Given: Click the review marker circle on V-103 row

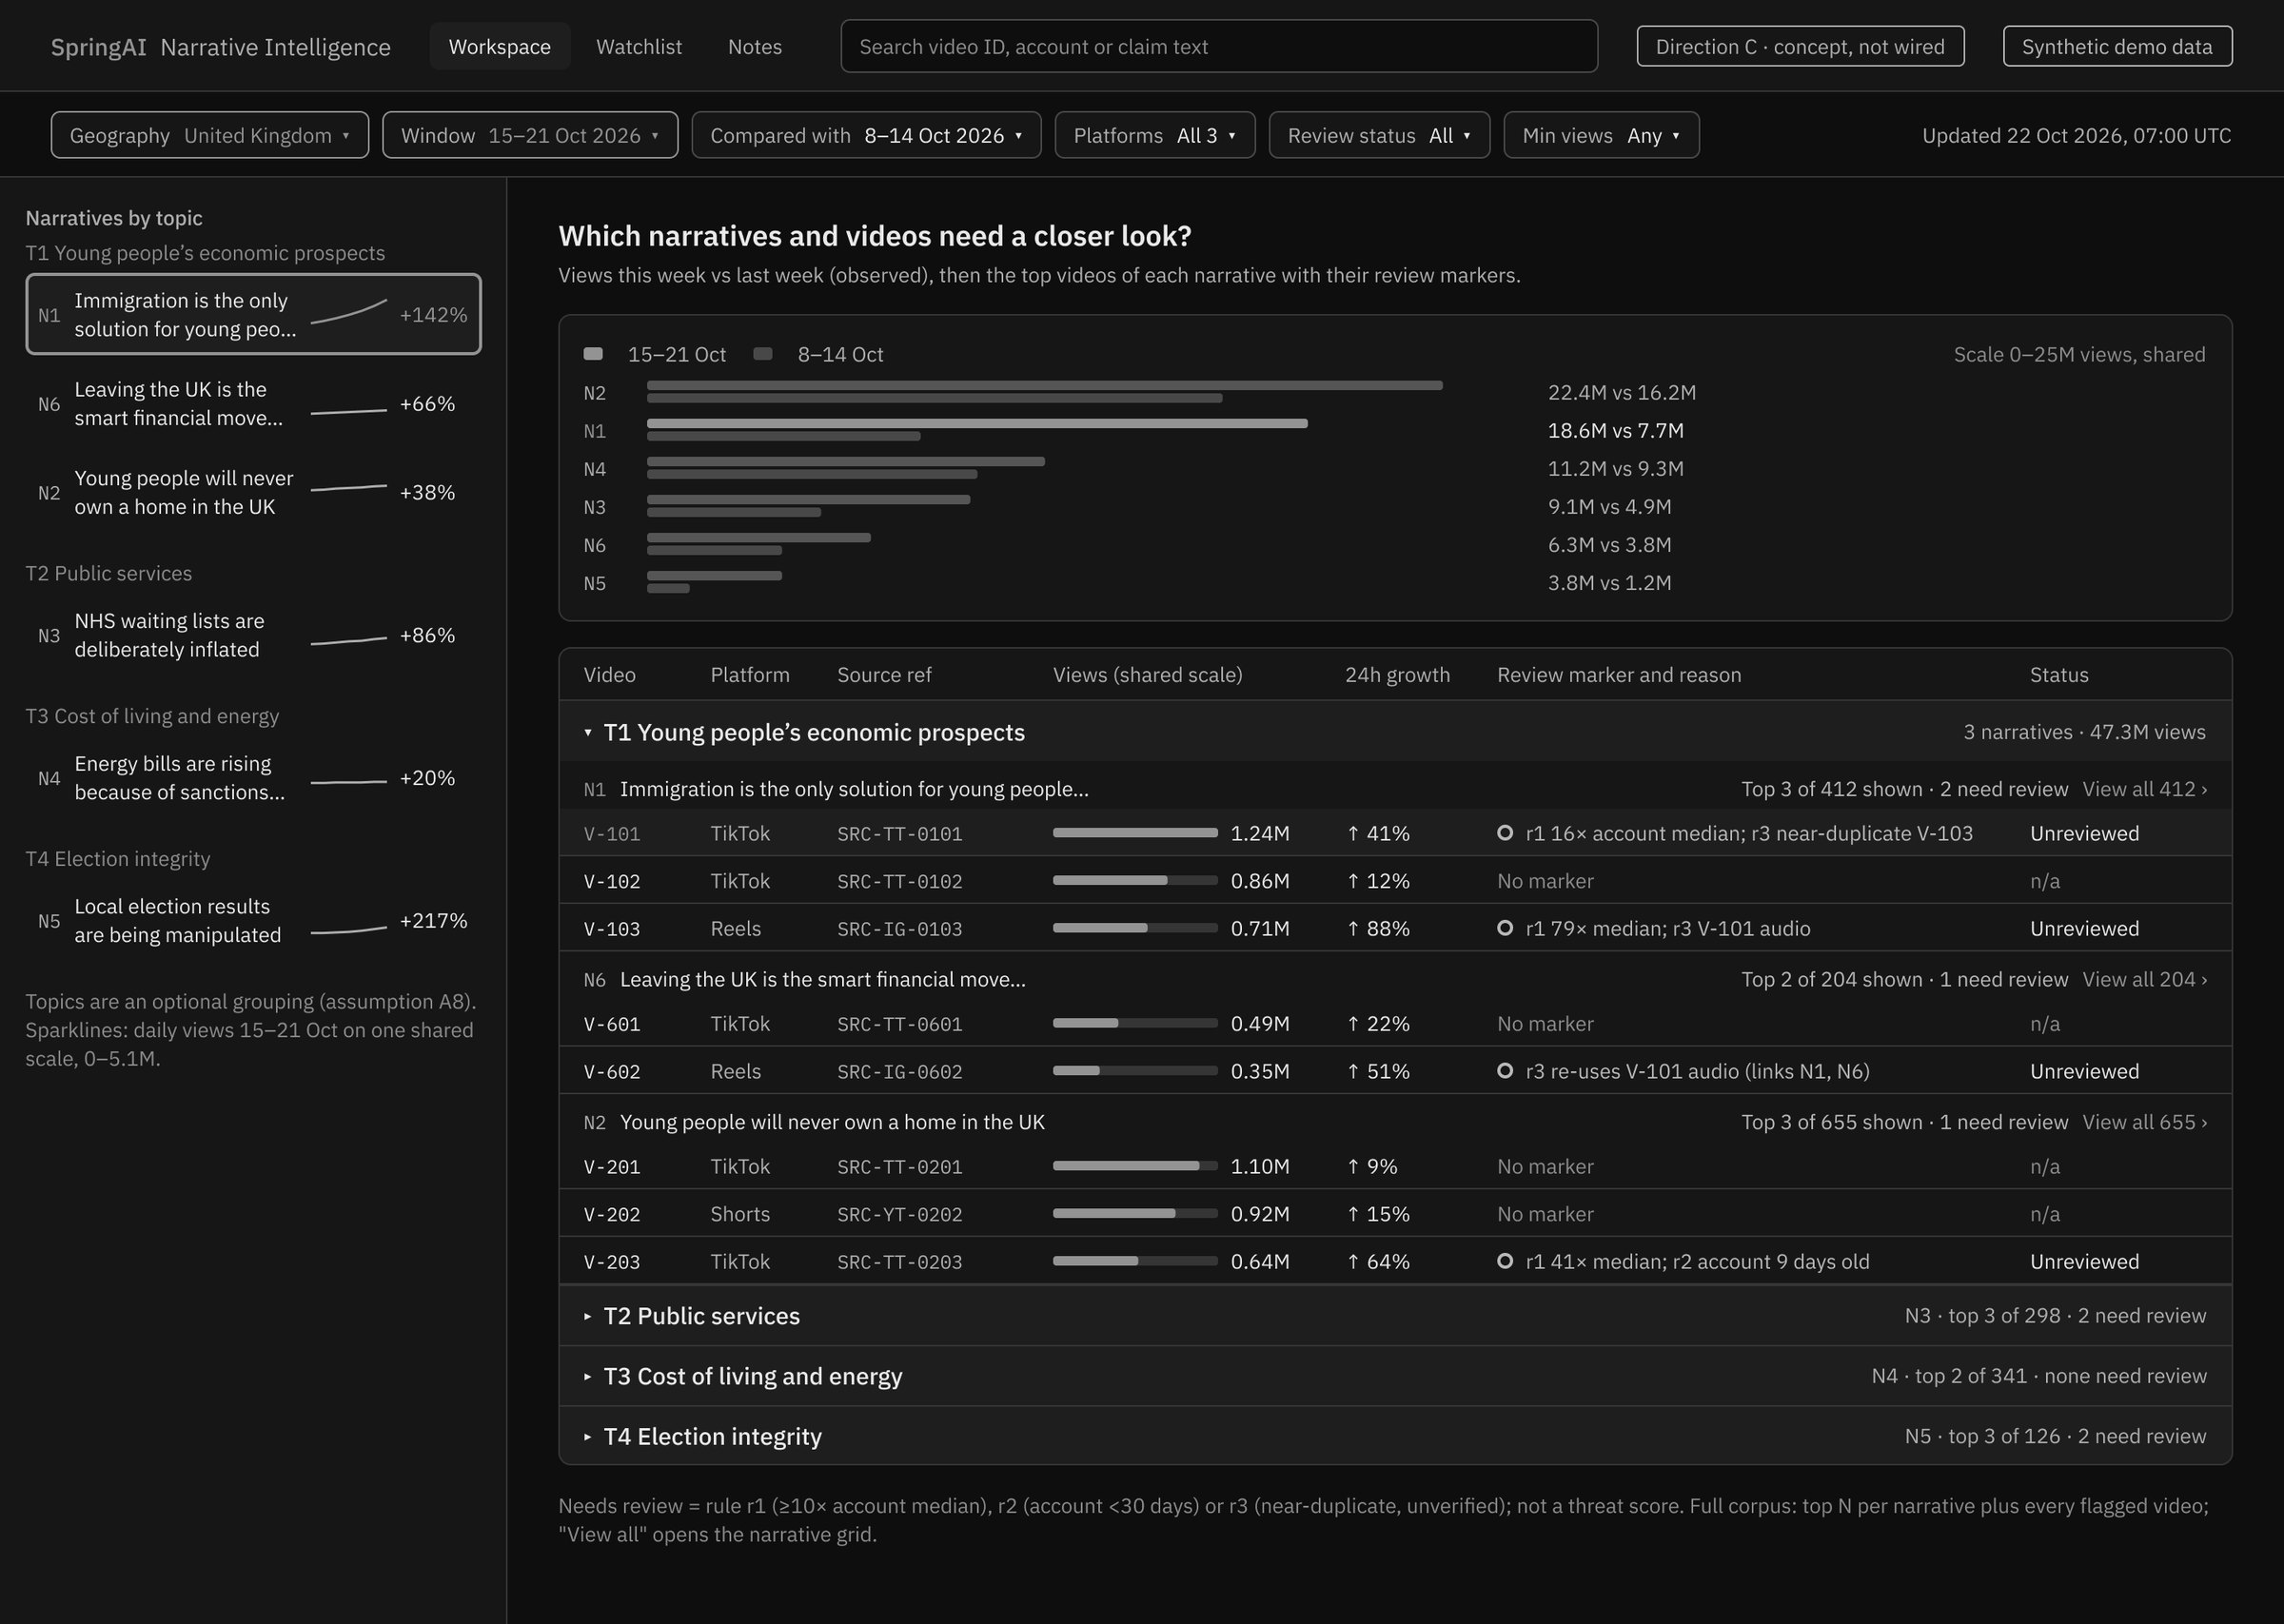Looking at the screenshot, I should [x=1505, y=928].
